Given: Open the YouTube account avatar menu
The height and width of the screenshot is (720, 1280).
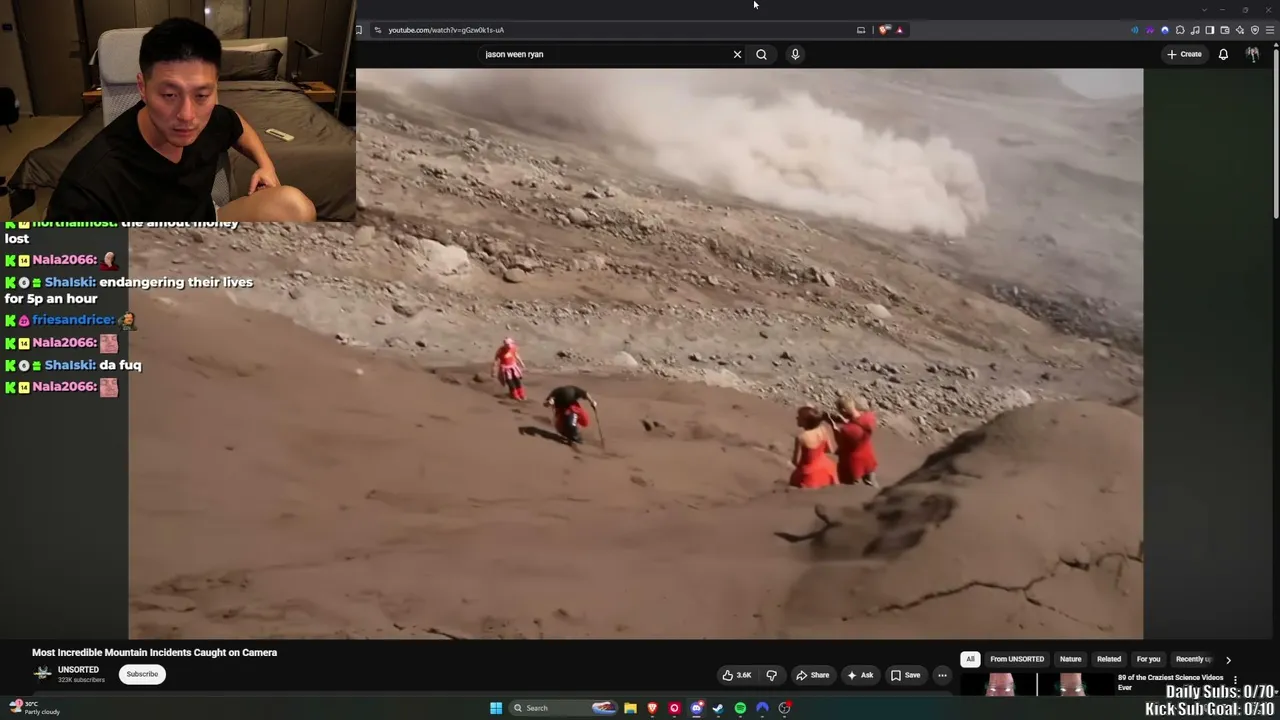Looking at the screenshot, I should pyautogui.click(x=1252, y=54).
